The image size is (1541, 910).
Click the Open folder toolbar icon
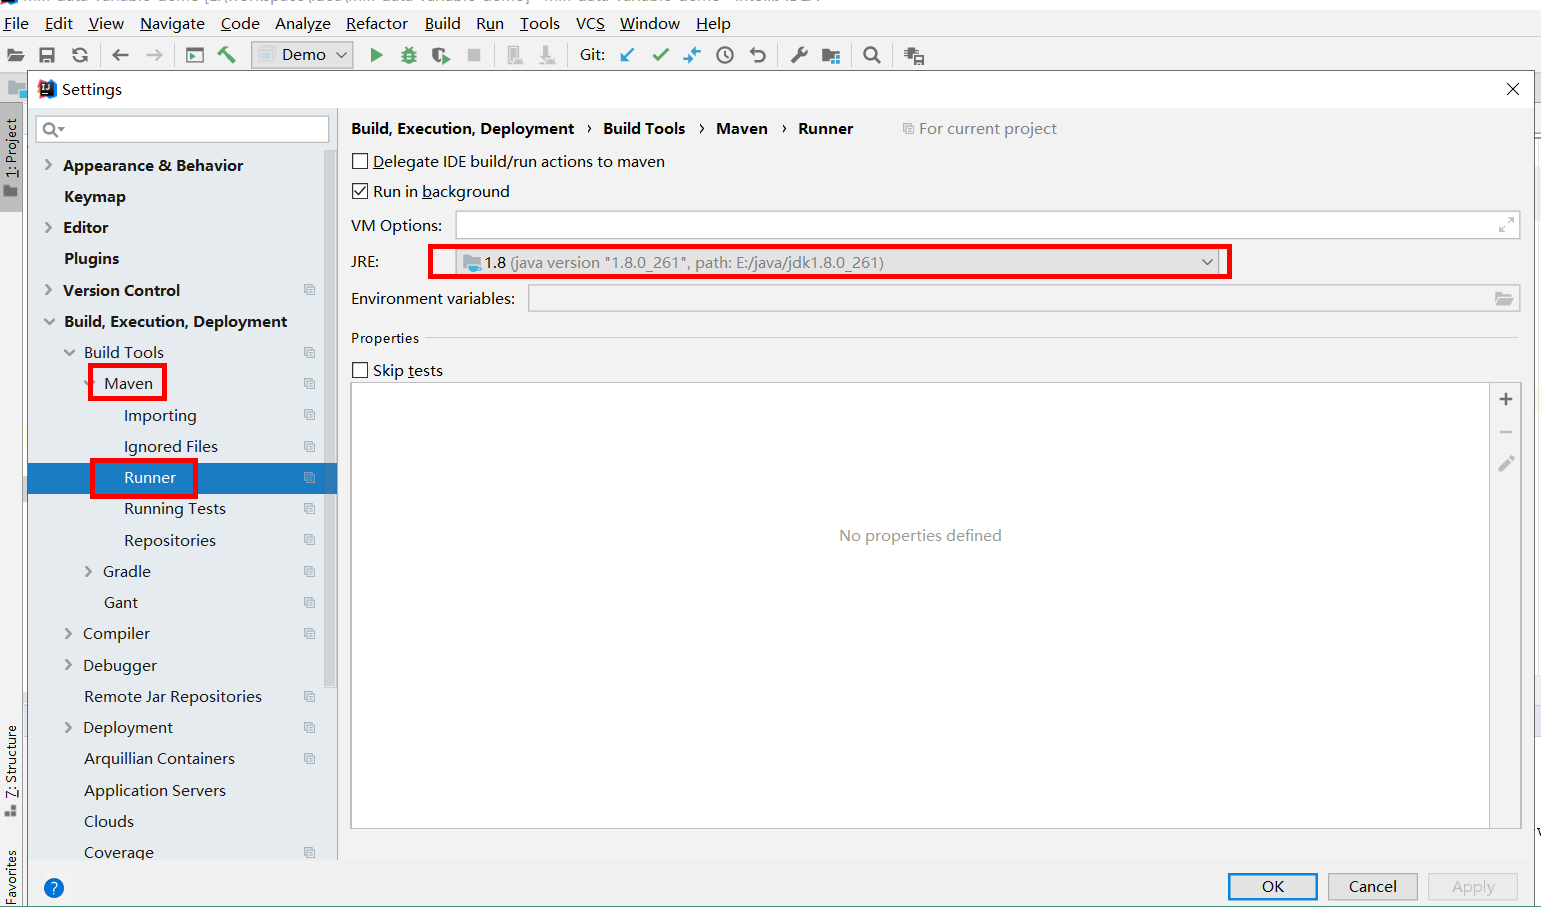coord(16,55)
